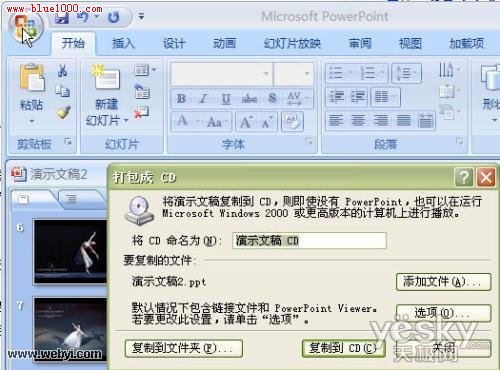500x370 pixels.
Task: Apply a bulleted list
Action: point(340,73)
